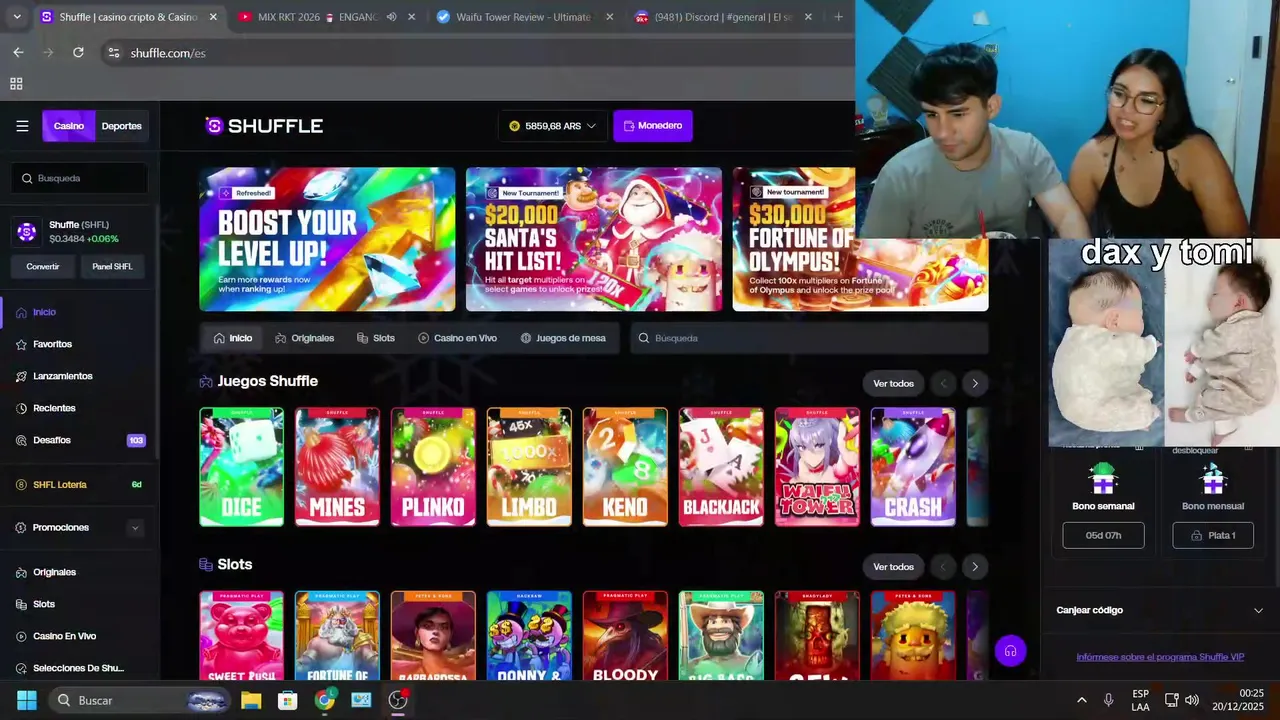Open the Fortune of Olympus tournament banner
The width and height of the screenshot is (1280, 720).
pyautogui.click(x=860, y=239)
